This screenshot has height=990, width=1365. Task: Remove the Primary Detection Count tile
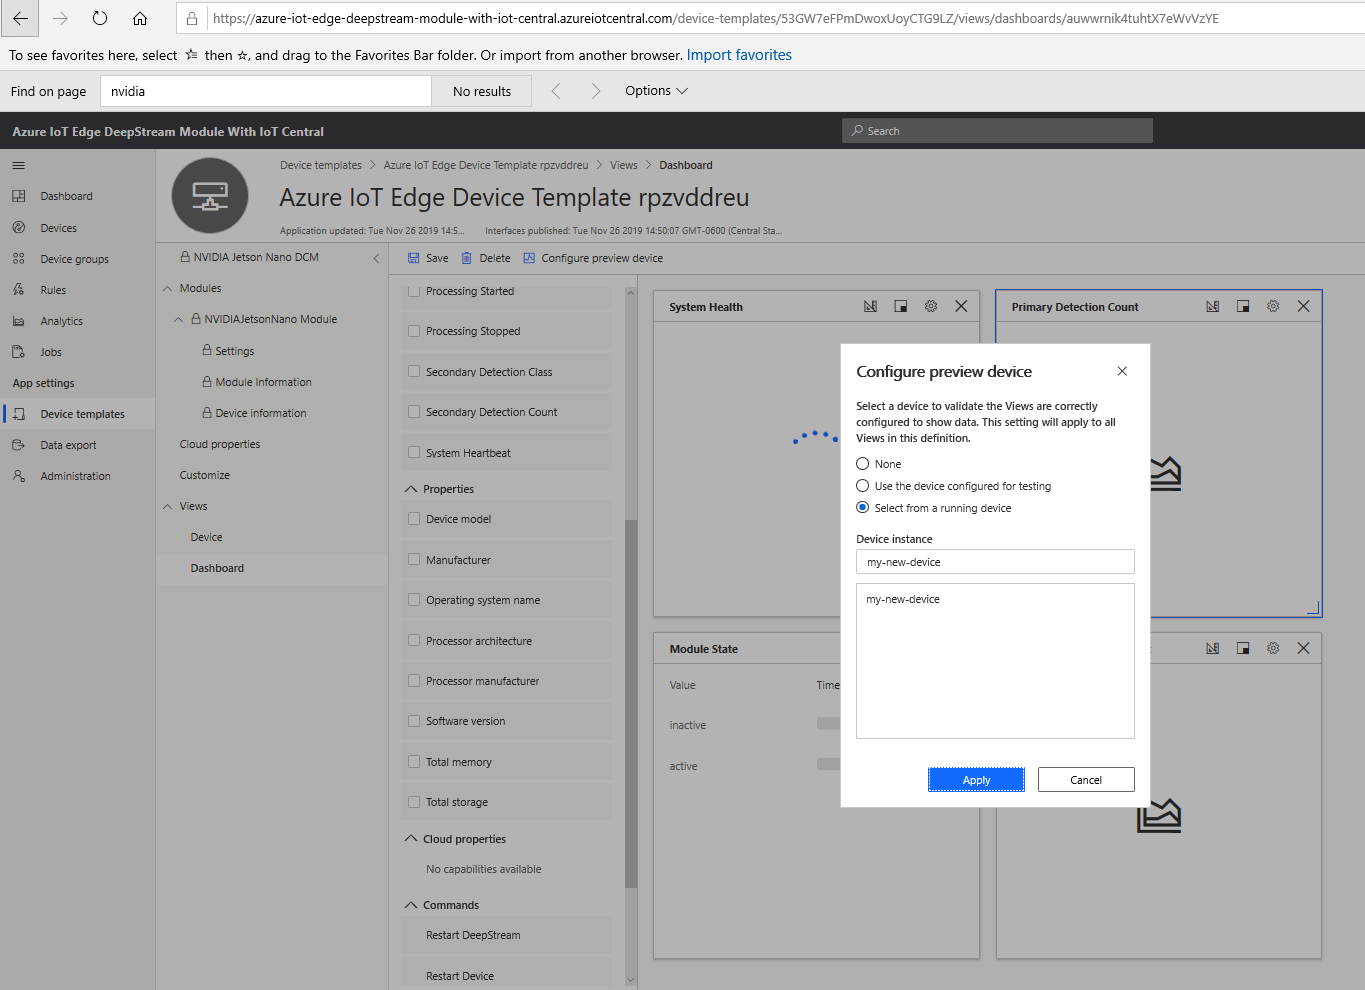[1303, 306]
